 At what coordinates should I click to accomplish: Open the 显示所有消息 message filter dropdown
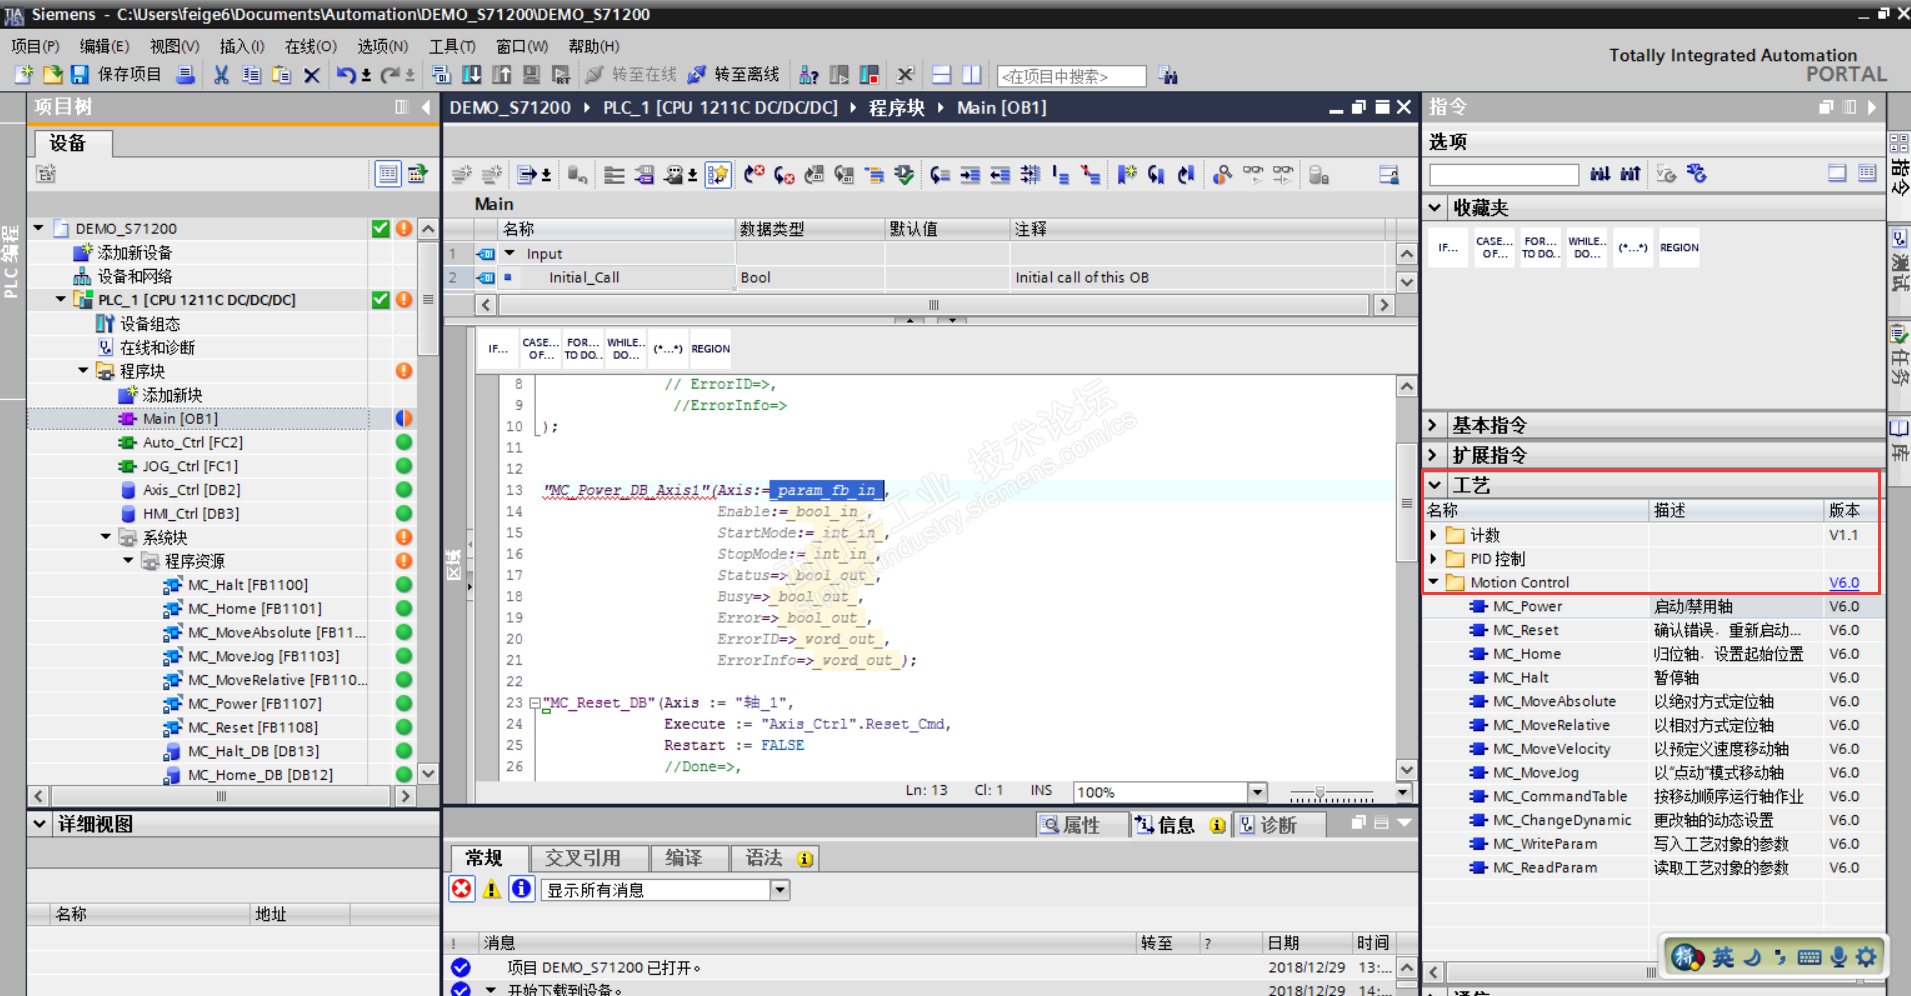click(x=780, y=890)
